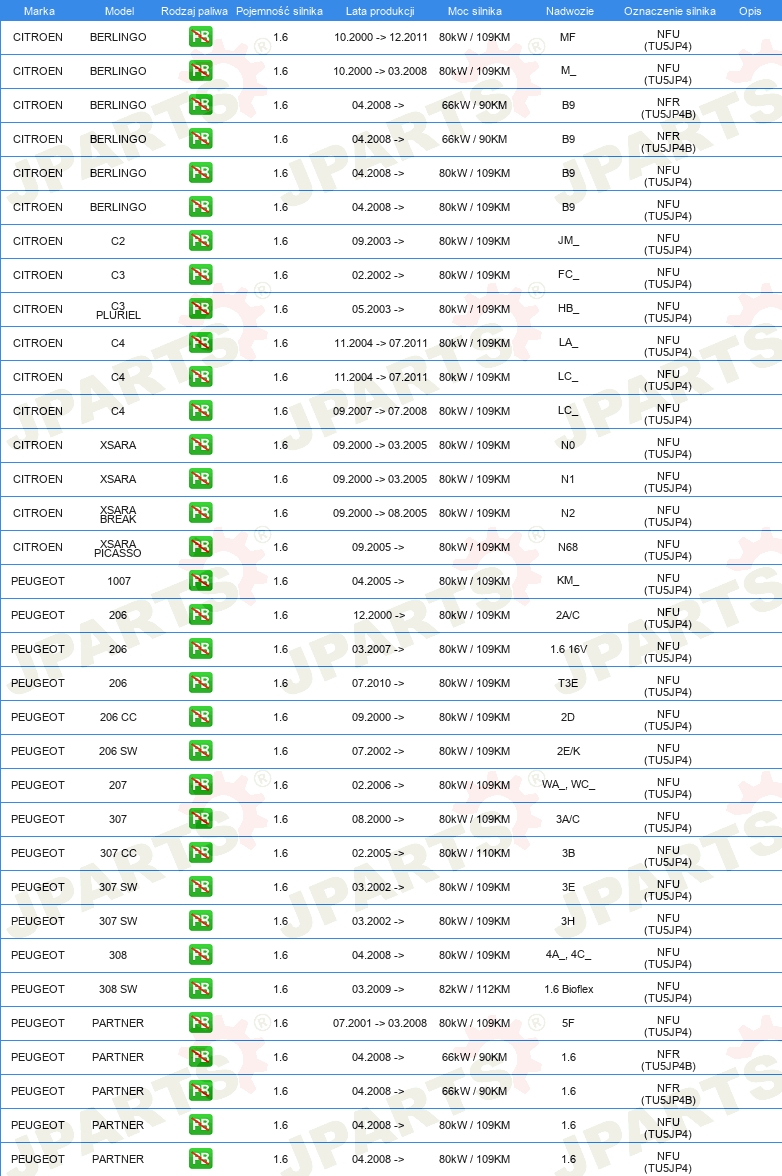The image size is (782, 1176).
Task: Click fuel icon in 307 SW 3E row
Action: point(200,886)
